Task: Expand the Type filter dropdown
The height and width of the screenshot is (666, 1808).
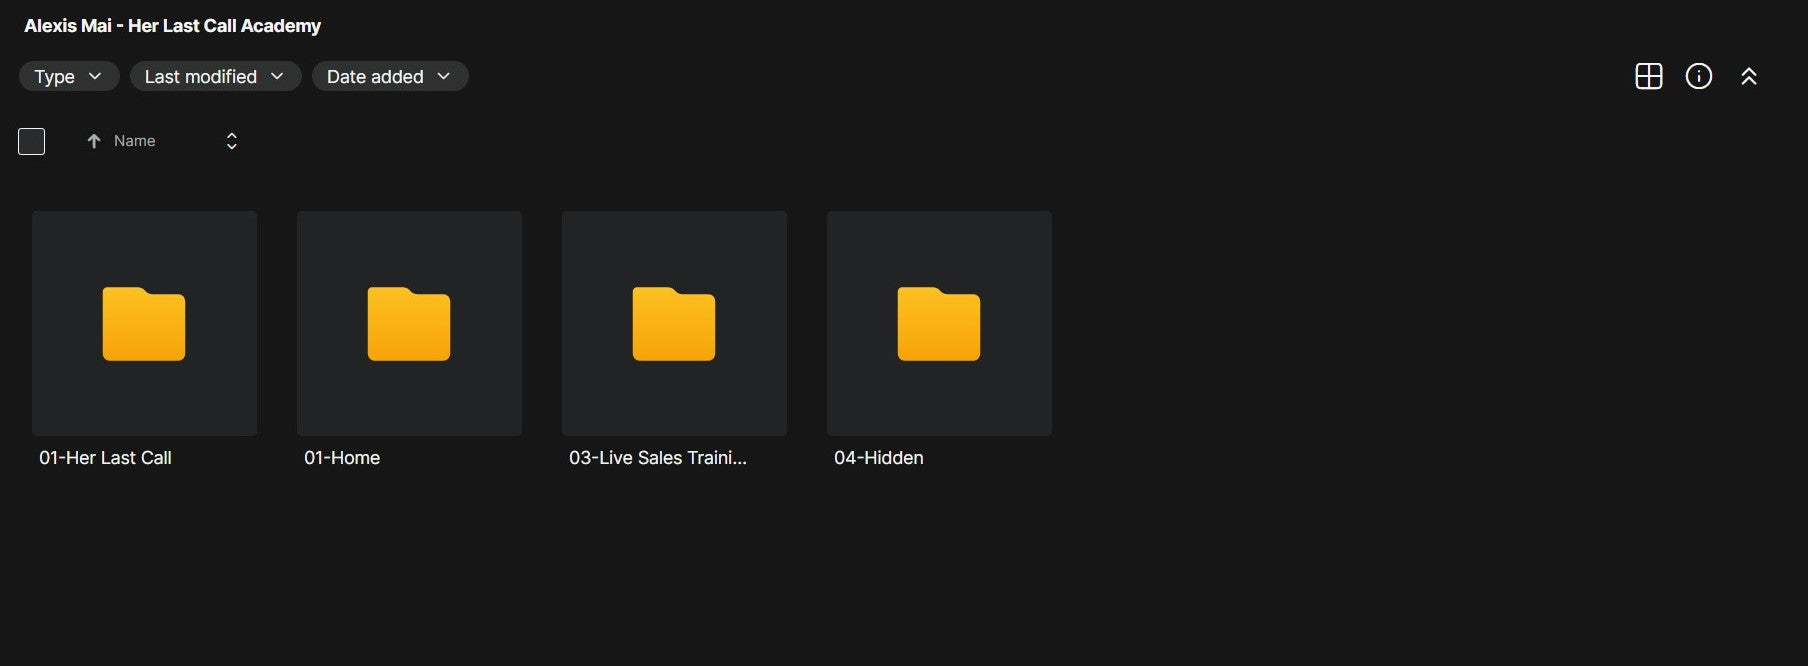Action: coord(69,76)
